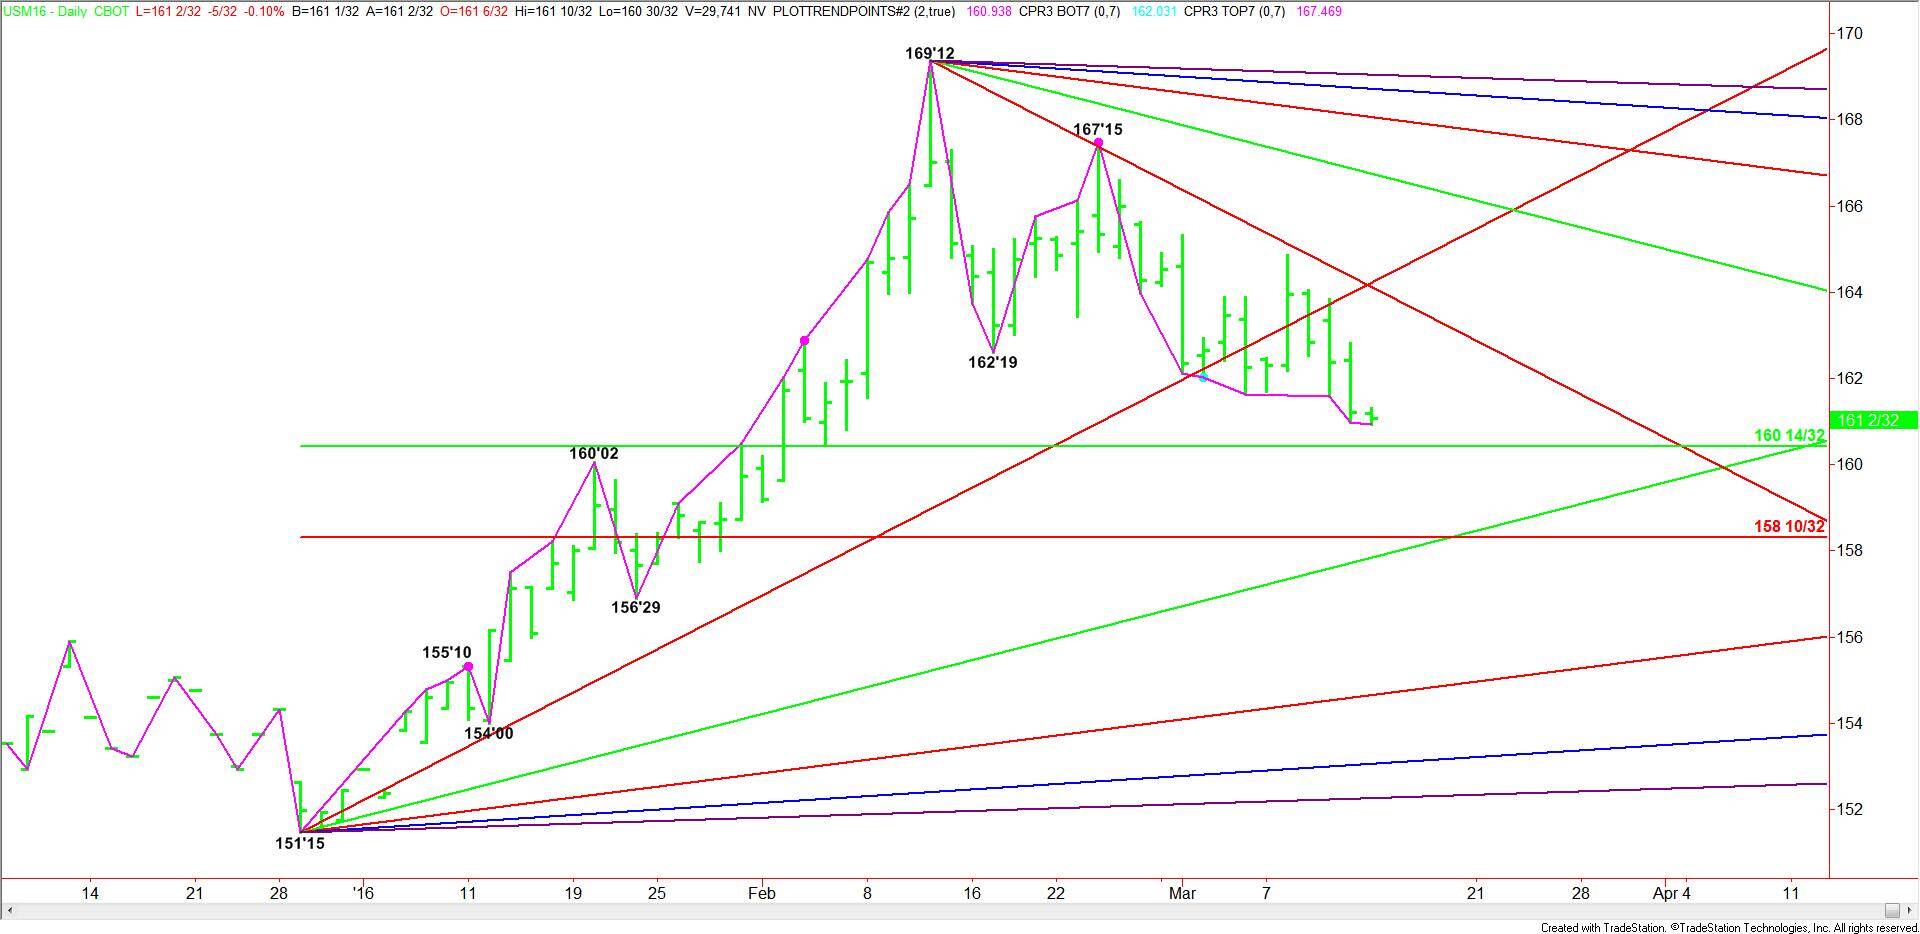Click the volume value V=29,741
The image size is (1920, 934).
tap(715, 12)
